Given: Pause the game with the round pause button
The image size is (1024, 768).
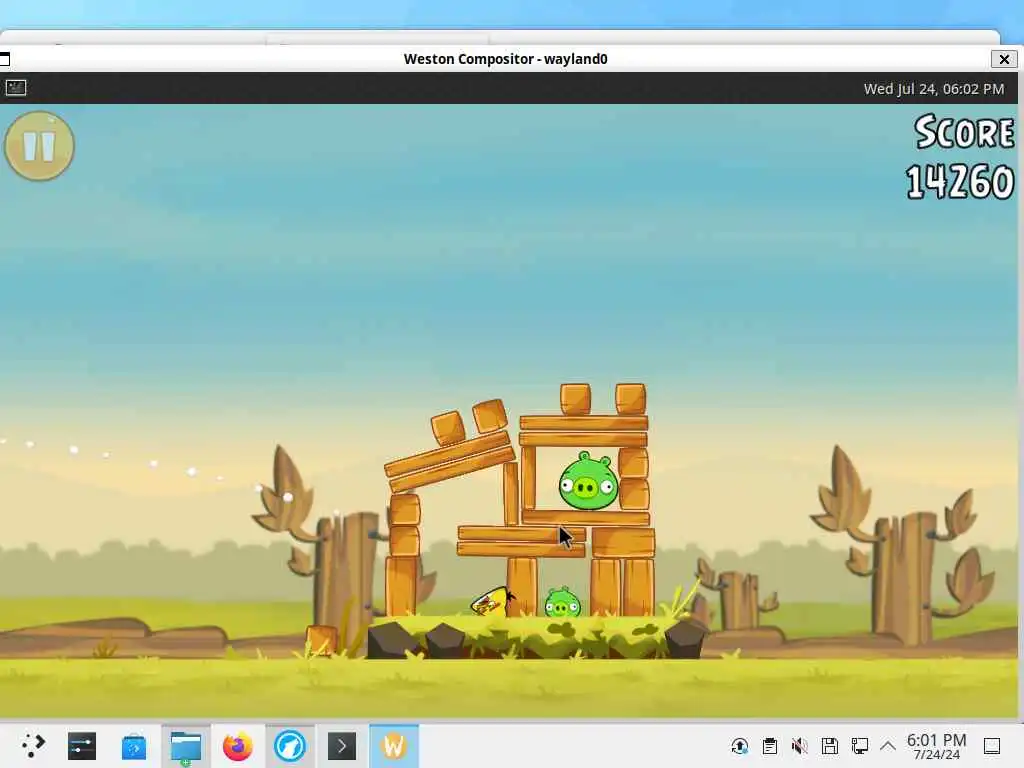Looking at the screenshot, I should point(39,146).
